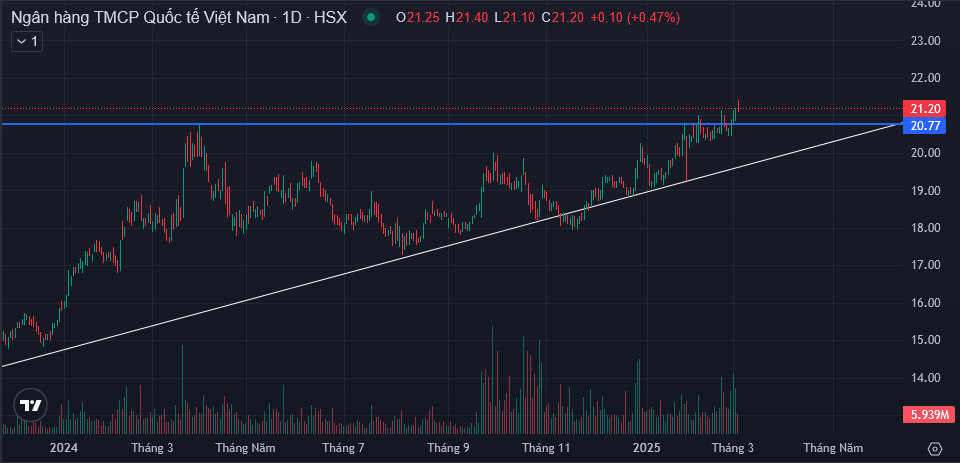Image resolution: width=960 pixels, height=463 pixels.
Task: Open chart settings gear icon
Action: click(x=934, y=448)
